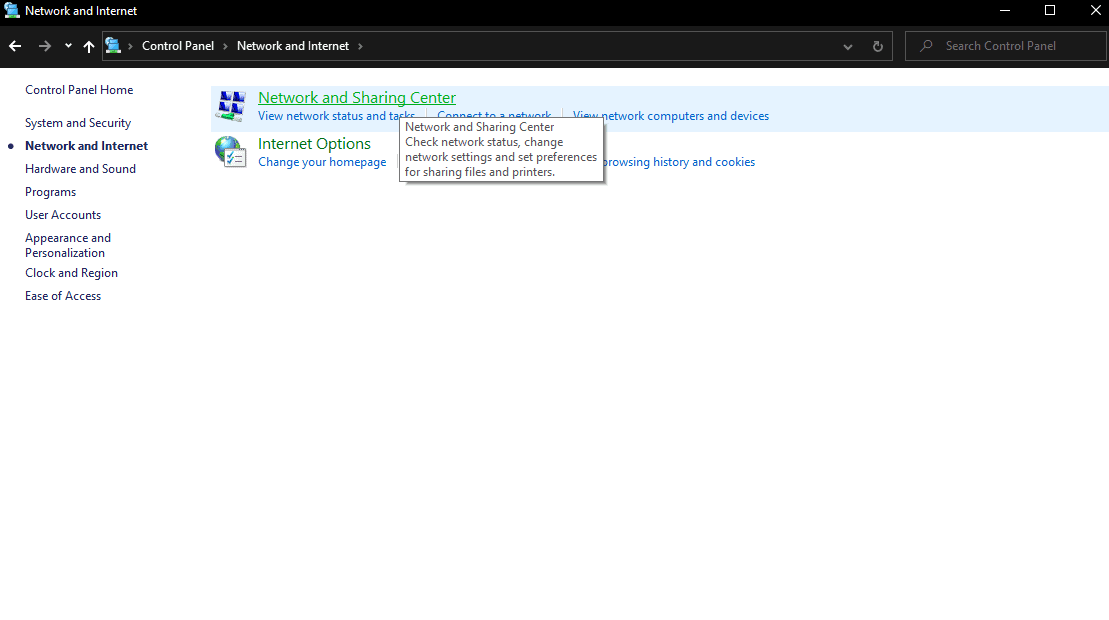Select System and Security in the sidebar
Image resolution: width=1109 pixels, height=620 pixels.
(x=77, y=122)
